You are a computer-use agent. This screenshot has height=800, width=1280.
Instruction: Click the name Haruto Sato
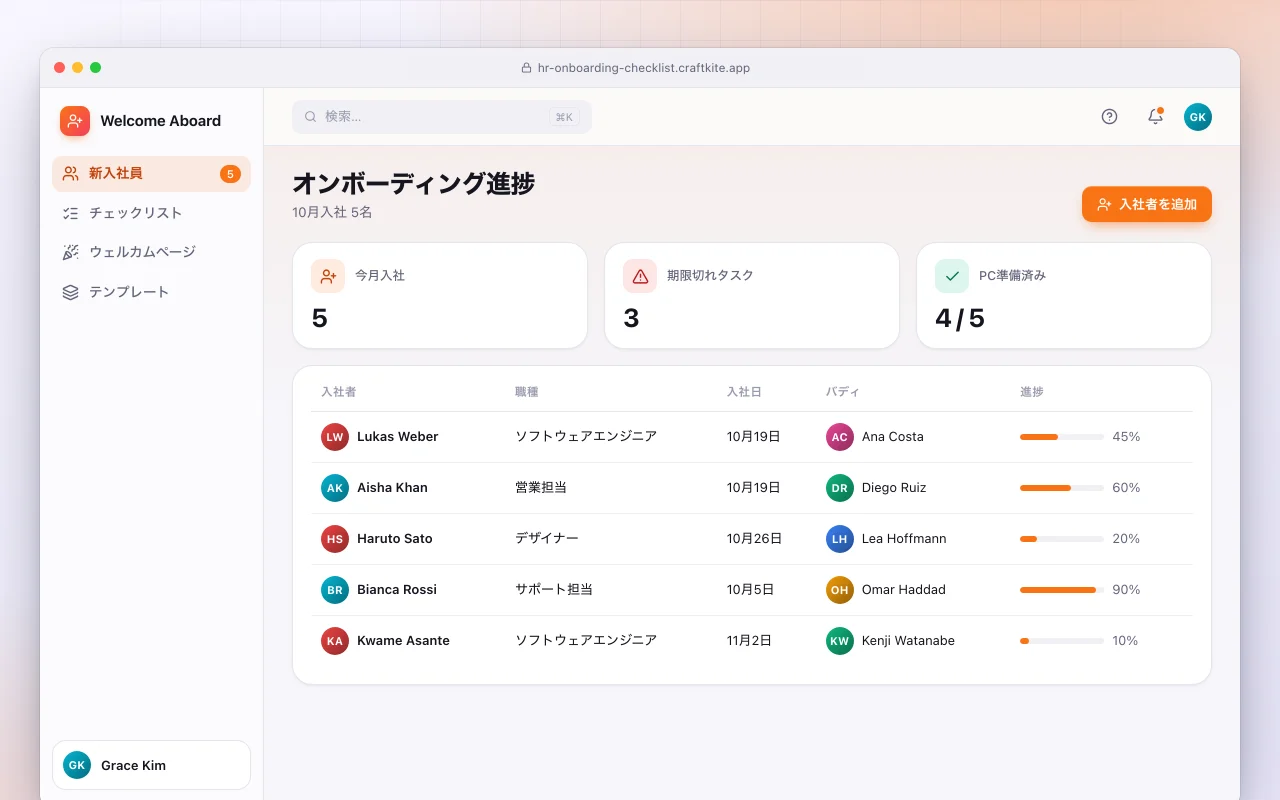coord(395,539)
